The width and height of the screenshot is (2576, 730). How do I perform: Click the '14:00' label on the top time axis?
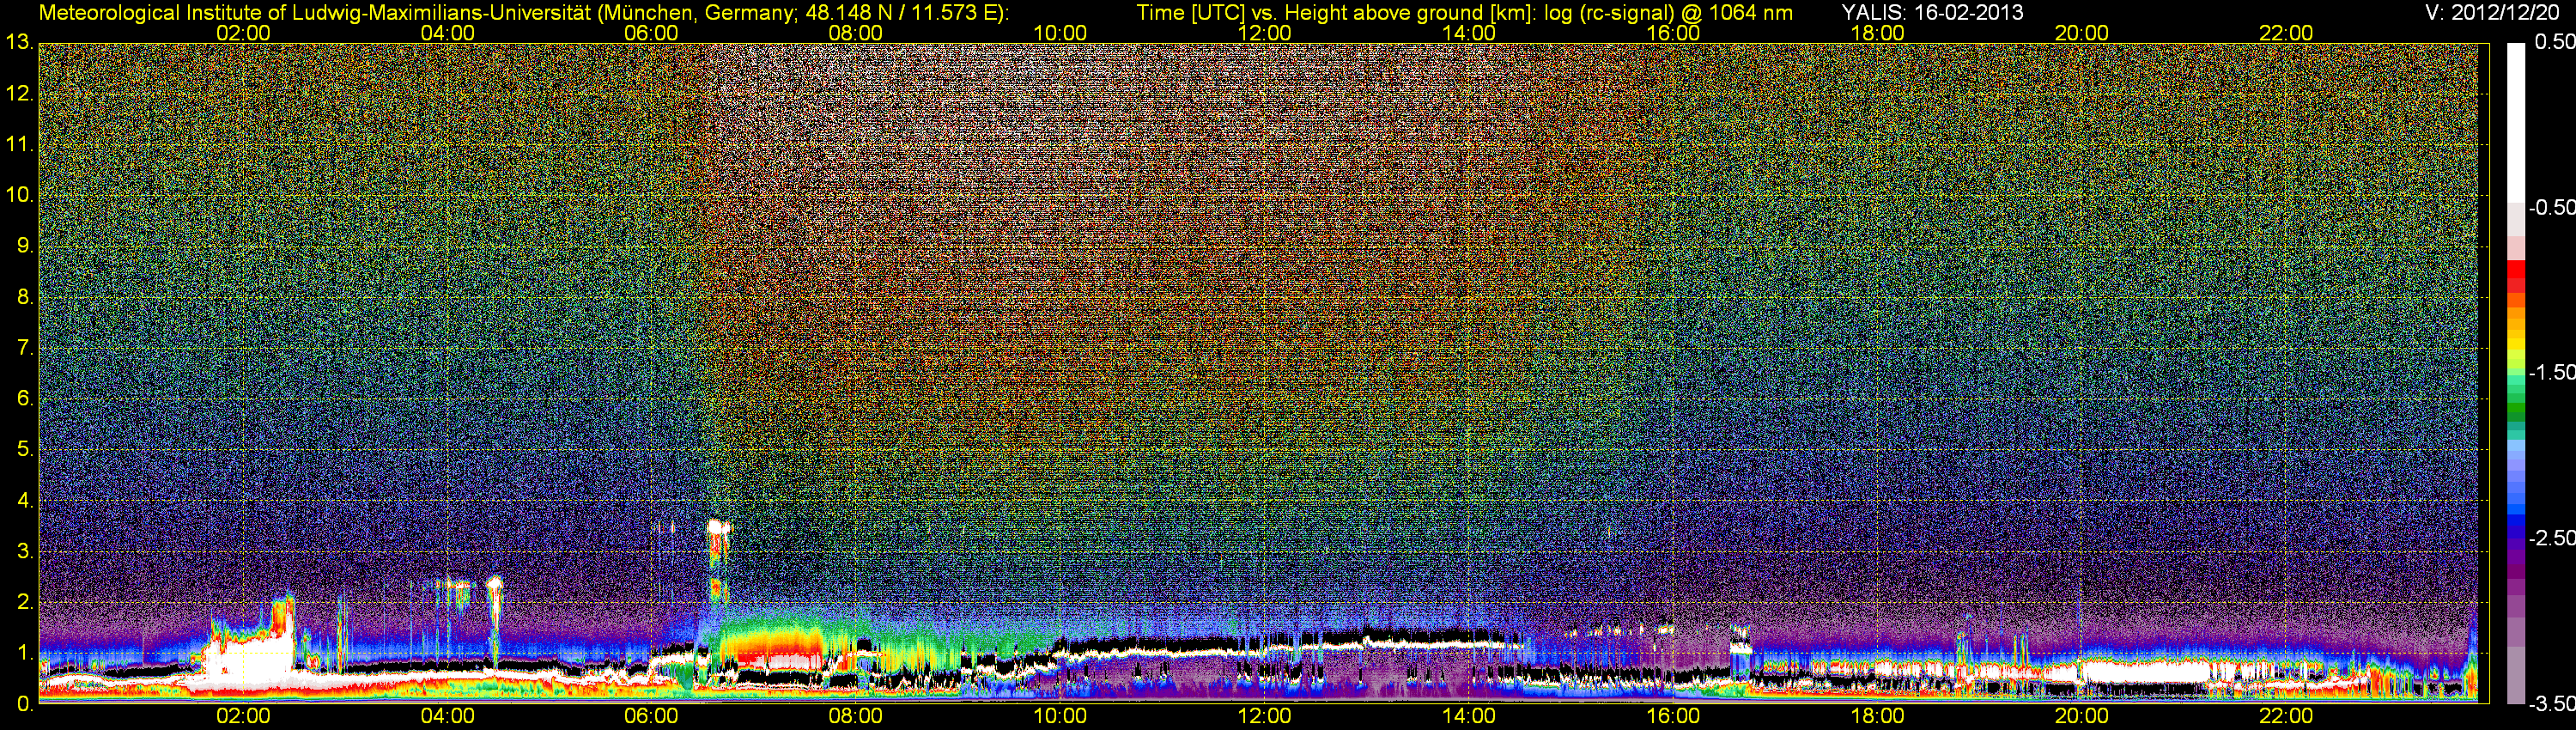1469,33
